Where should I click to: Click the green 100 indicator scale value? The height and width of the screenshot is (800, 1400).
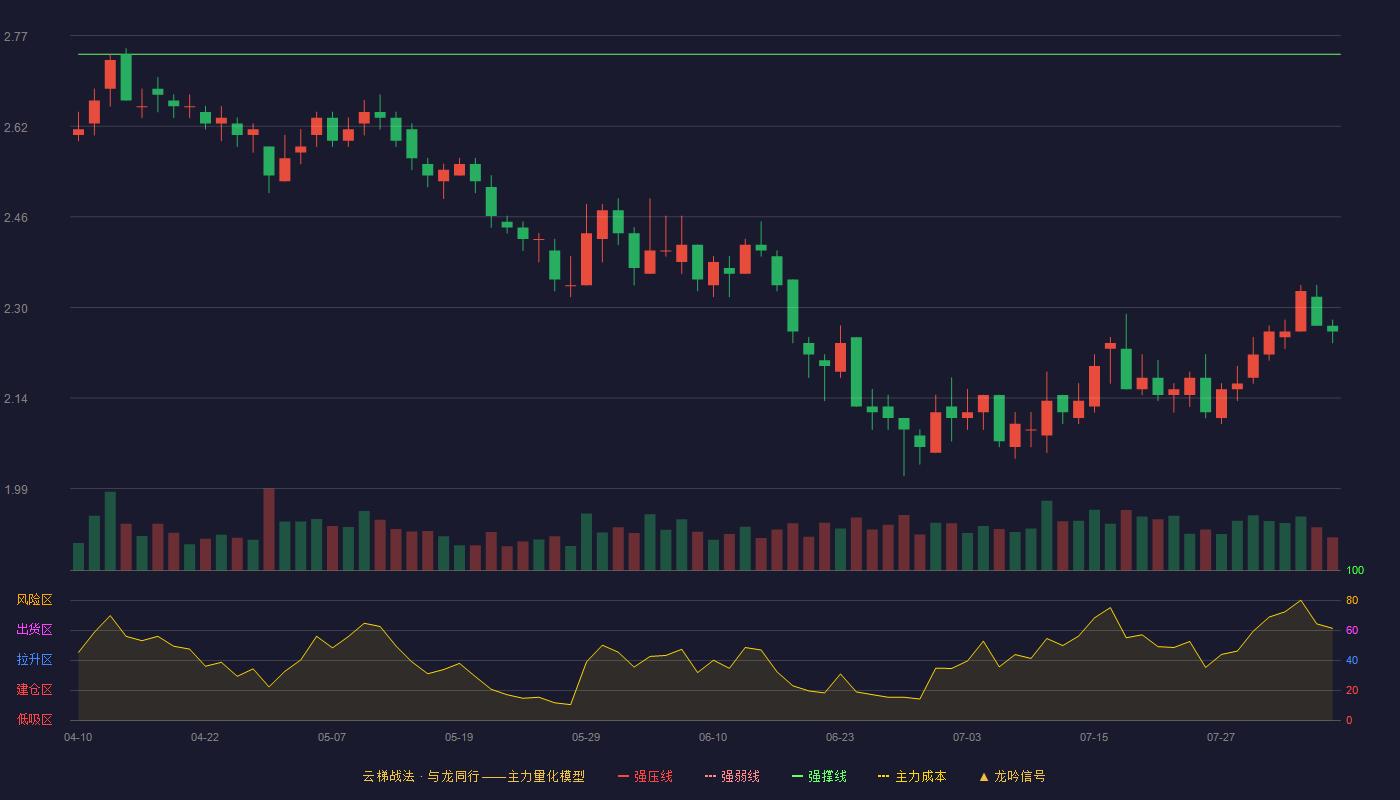tap(1355, 571)
